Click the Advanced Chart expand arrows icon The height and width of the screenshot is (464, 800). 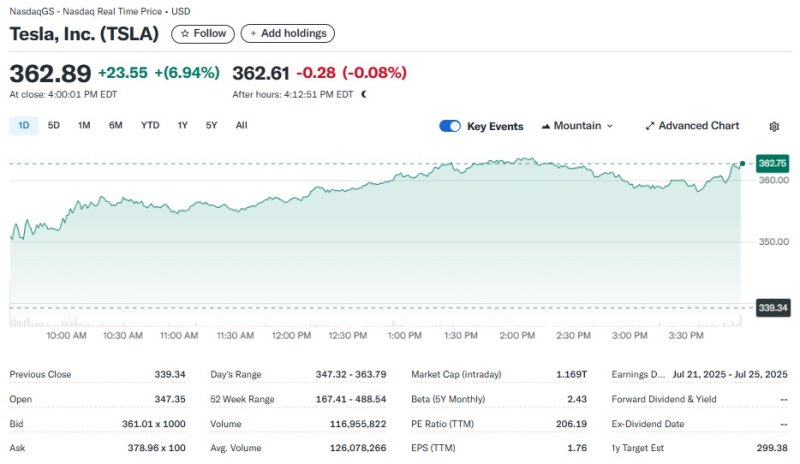click(649, 126)
